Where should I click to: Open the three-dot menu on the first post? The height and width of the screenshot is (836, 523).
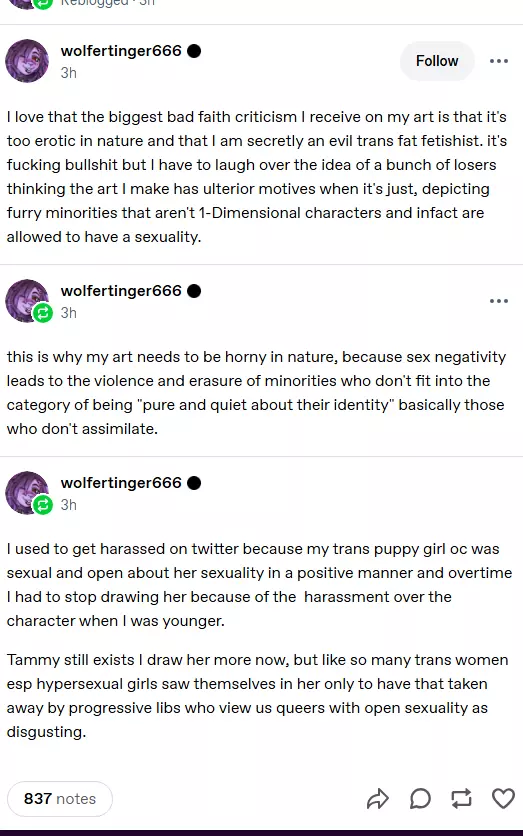498,61
